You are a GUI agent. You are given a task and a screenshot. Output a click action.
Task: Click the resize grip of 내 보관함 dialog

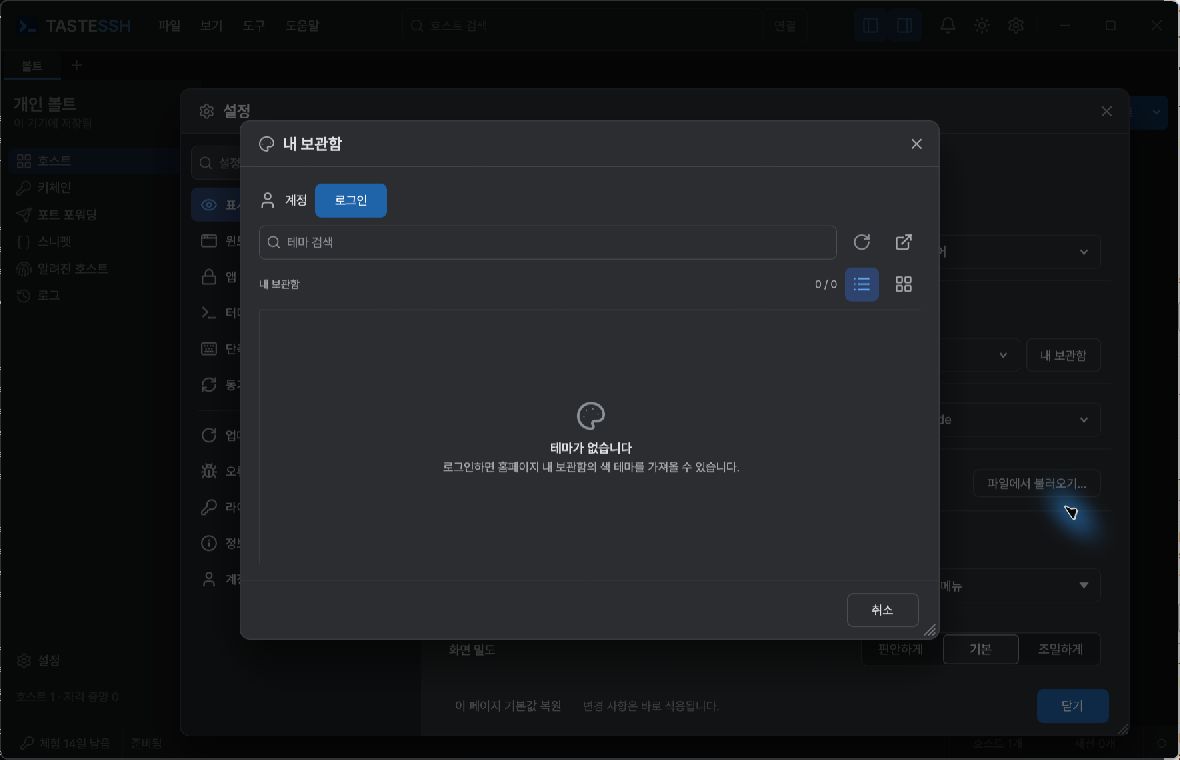point(930,631)
